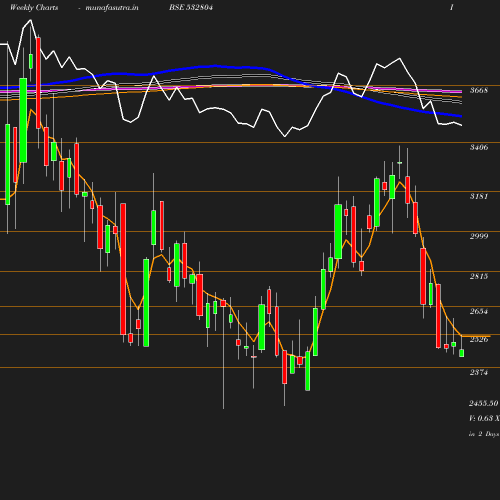This screenshot has height=500, width=500.
Task: Click the 3181 price level label
Action: [479, 196]
